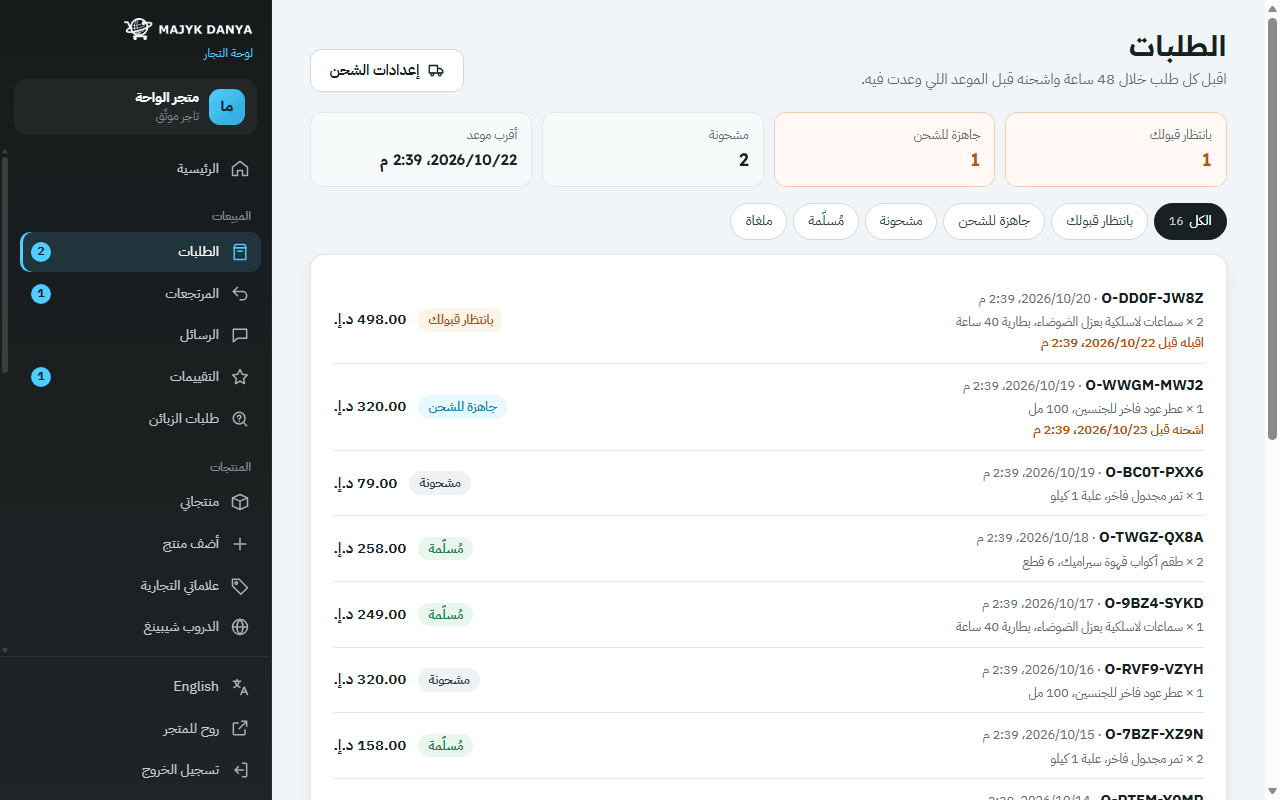The width and height of the screenshot is (1280, 800).
Task: Click the متجر الواحة store avatar
Action: (227, 107)
